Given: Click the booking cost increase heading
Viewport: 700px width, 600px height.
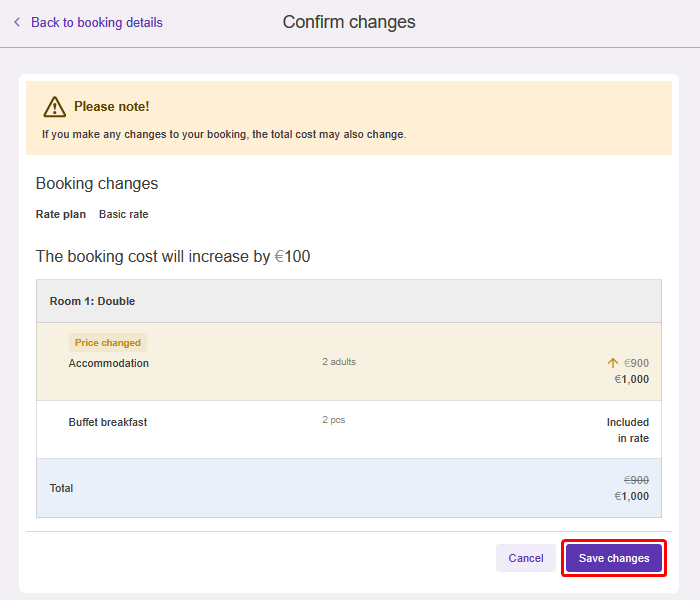Looking at the screenshot, I should point(173,257).
